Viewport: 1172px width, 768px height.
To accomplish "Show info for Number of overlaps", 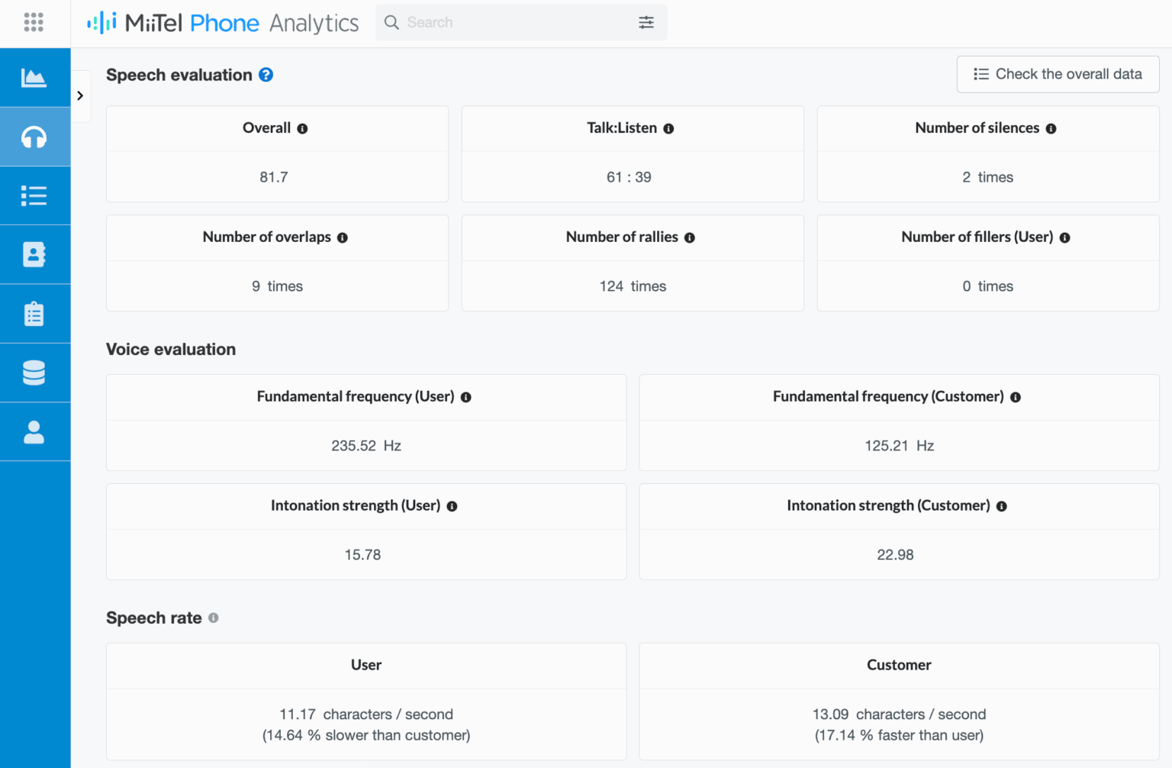I will pyautogui.click(x=343, y=238).
